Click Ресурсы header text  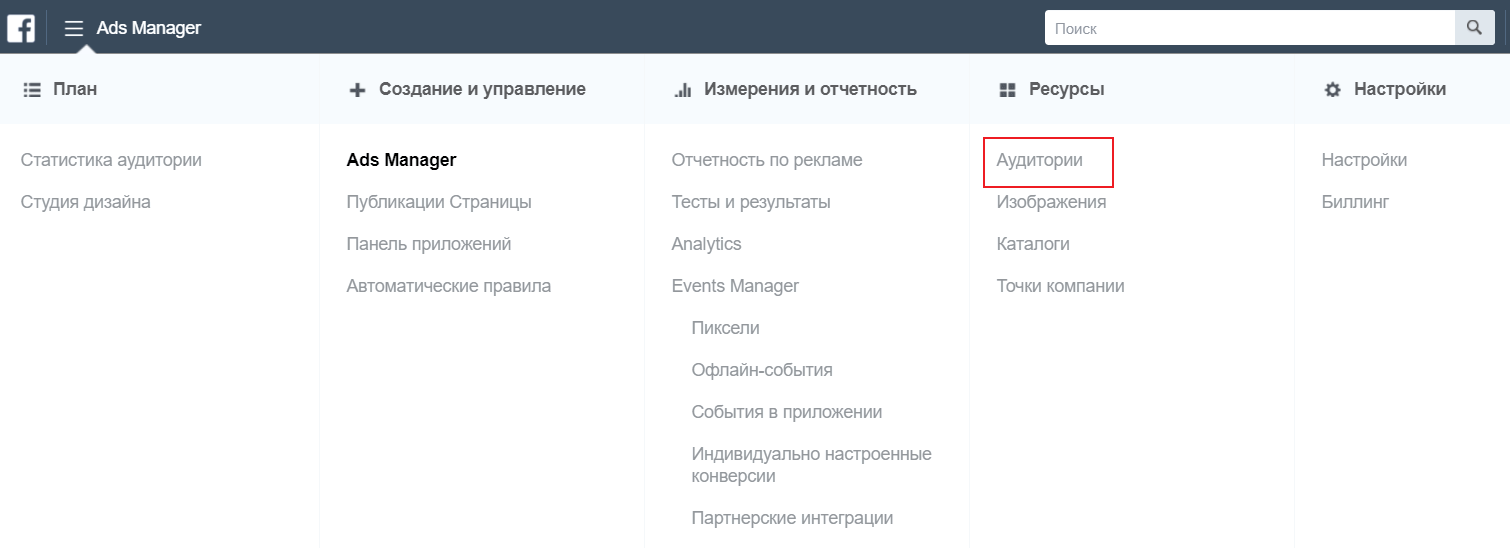1066,90
